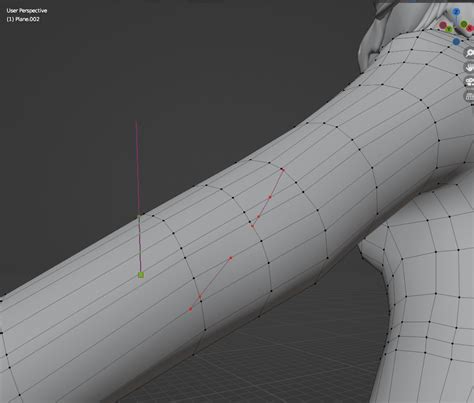The image size is (474, 403).
Task: Select the lowest red vertex on the arm
Action: click(x=190, y=309)
